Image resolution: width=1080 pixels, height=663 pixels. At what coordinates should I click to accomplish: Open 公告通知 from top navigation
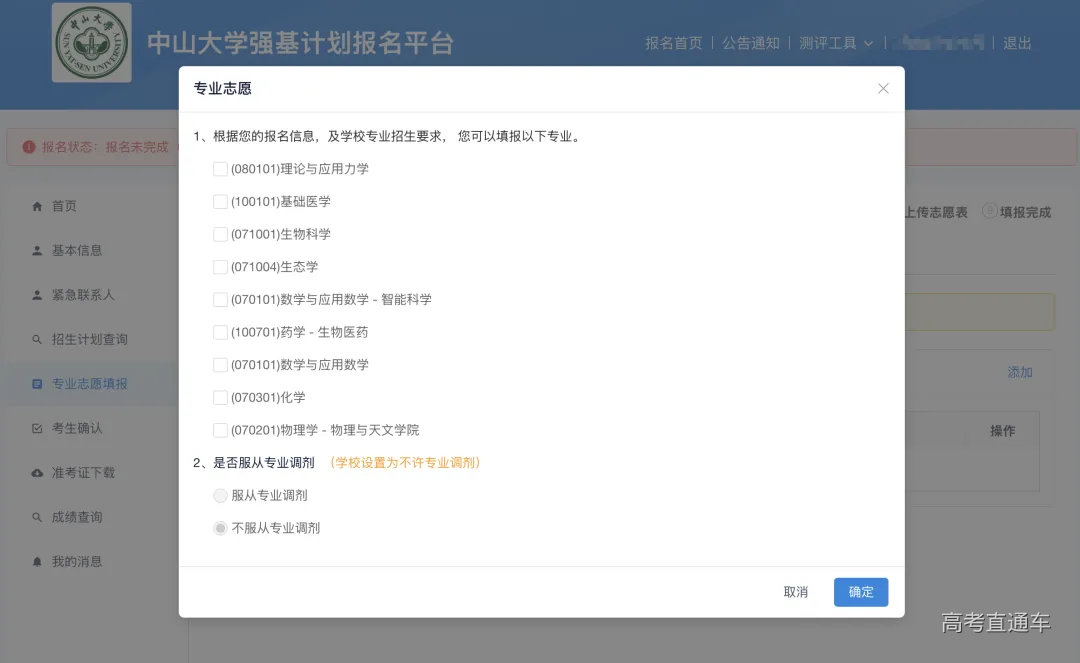[751, 43]
